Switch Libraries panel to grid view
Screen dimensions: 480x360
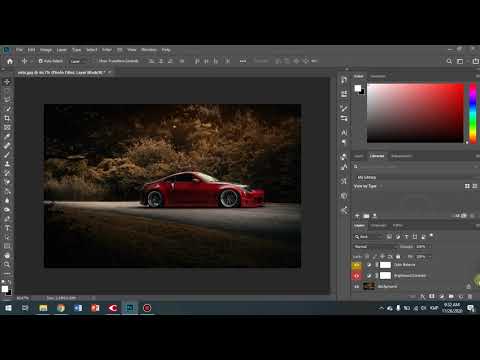pyautogui.click(x=467, y=186)
